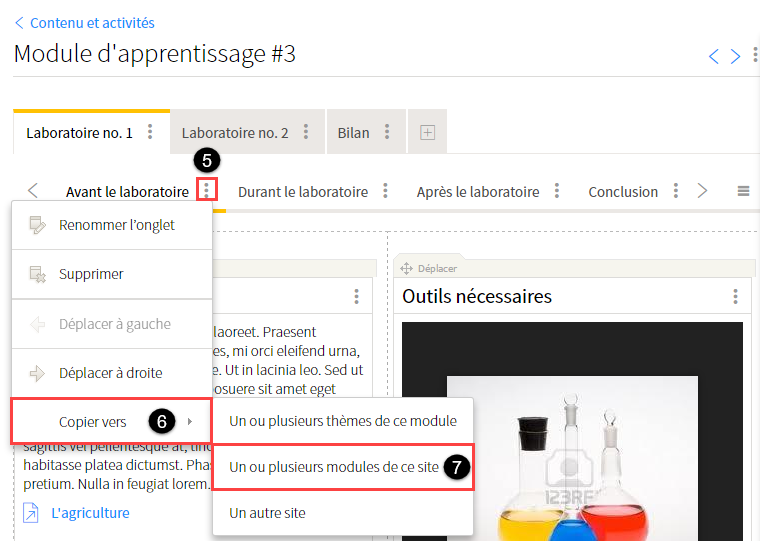This screenshot has height=541, width=760.
Task: Open options for Laboratoire no. 1 tab
Action: coord(150,132)
